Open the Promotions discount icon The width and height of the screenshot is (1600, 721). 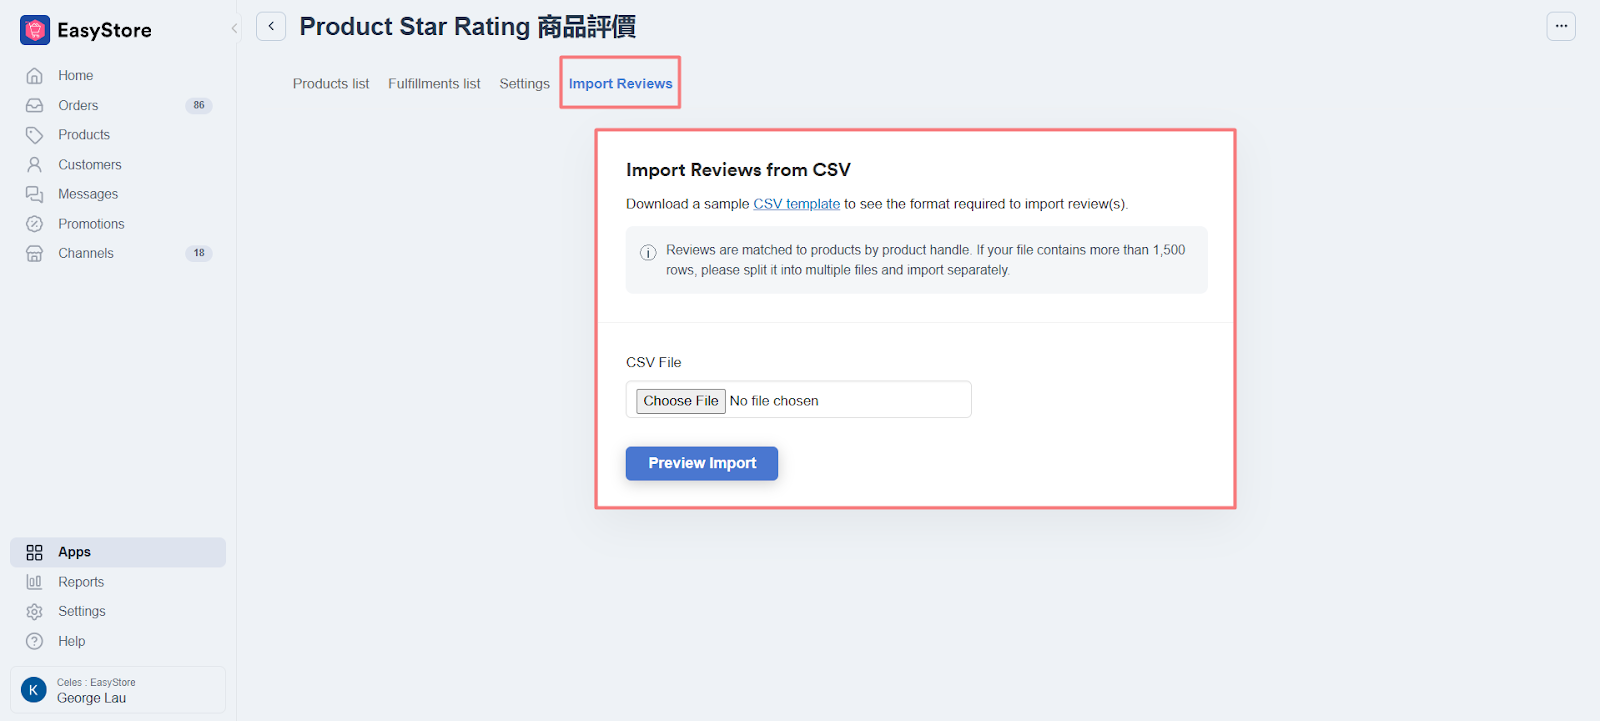coord(35,224)
